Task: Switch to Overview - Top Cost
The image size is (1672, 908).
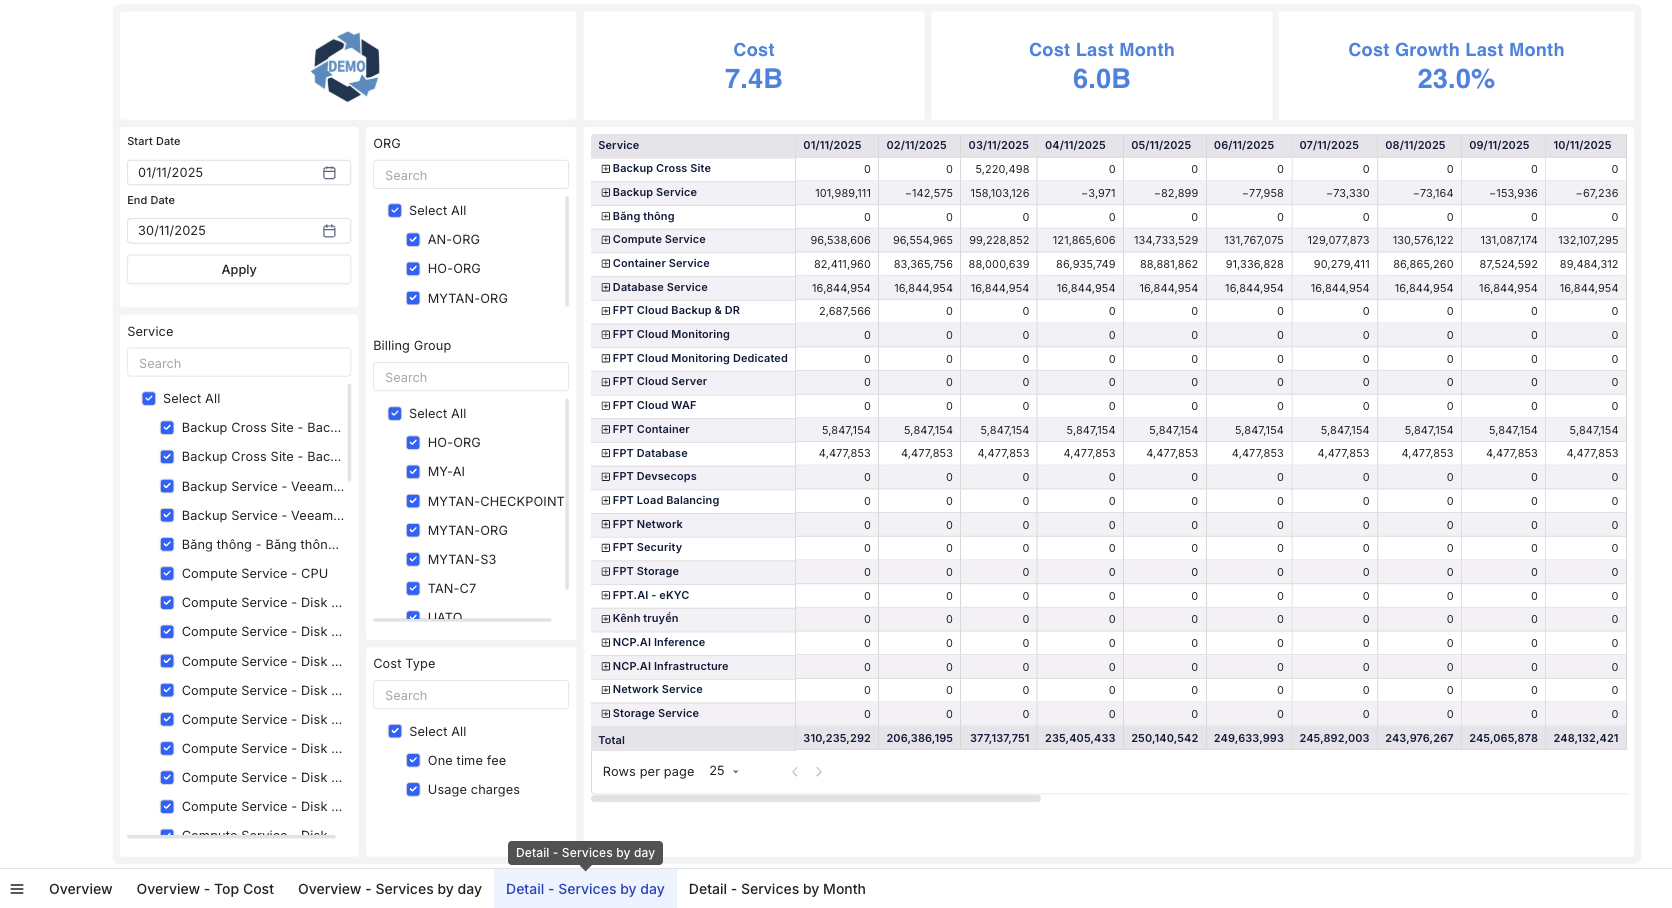Action: (x=205, y=889)
